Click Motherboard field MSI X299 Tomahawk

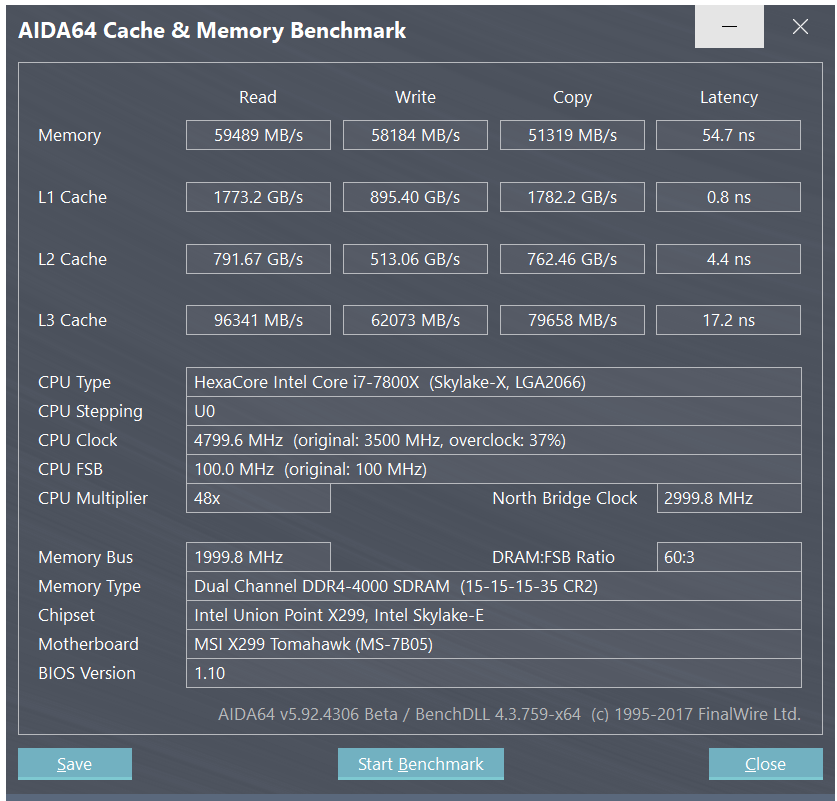[494, 644]
